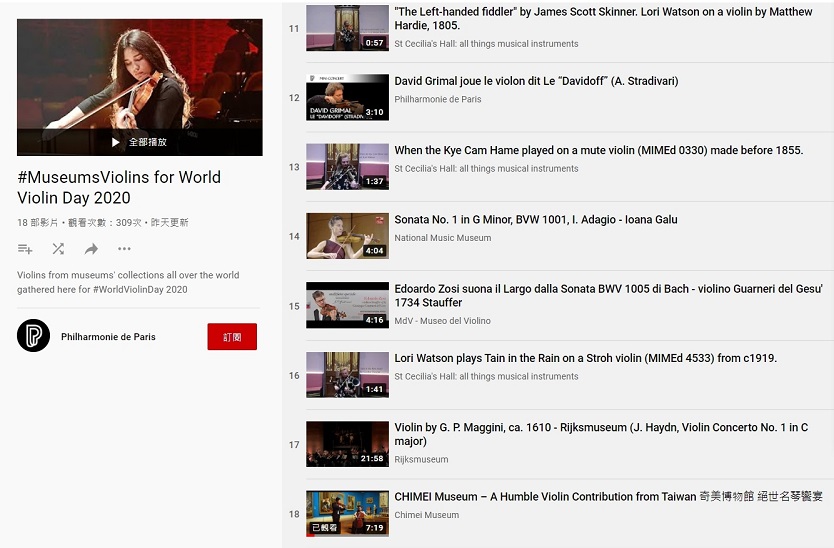Open the three-dots more options menu

(x=124, y=248)
